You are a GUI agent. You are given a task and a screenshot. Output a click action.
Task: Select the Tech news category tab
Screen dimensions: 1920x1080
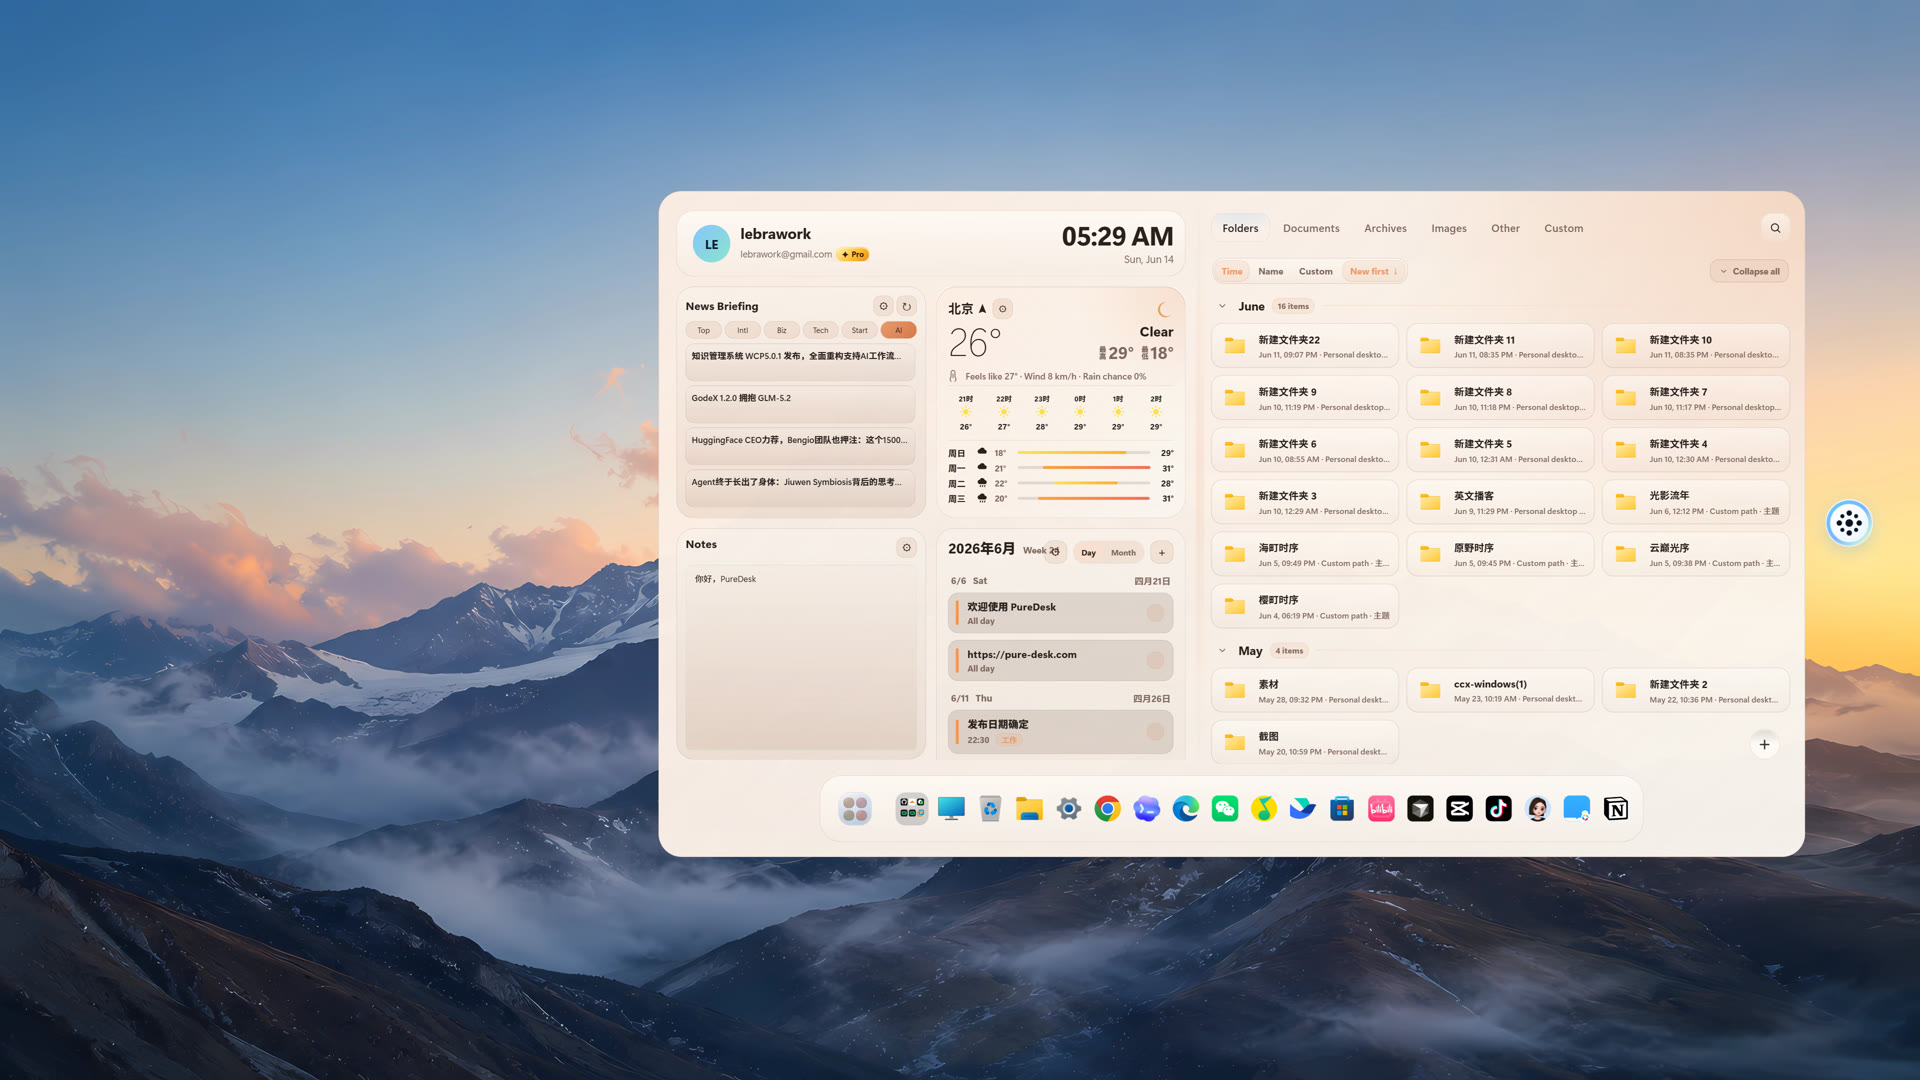pyautogui.click(x=820, y=331)
